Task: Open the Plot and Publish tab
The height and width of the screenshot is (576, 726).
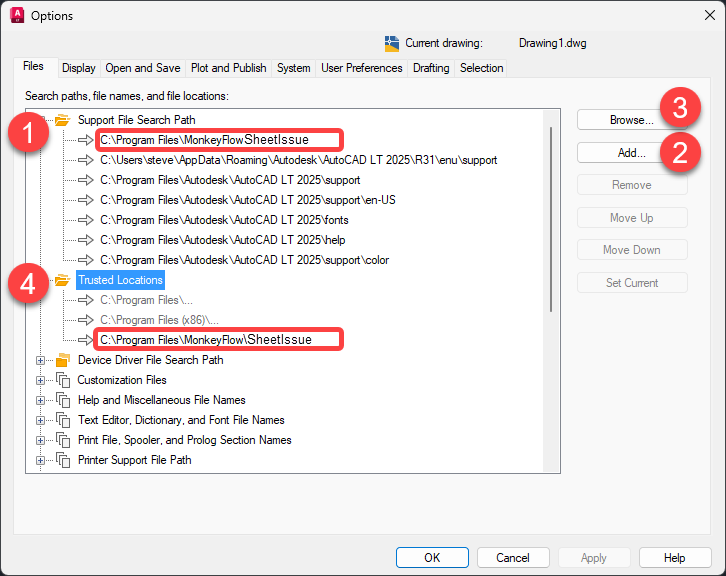Action: coord(228,68)
